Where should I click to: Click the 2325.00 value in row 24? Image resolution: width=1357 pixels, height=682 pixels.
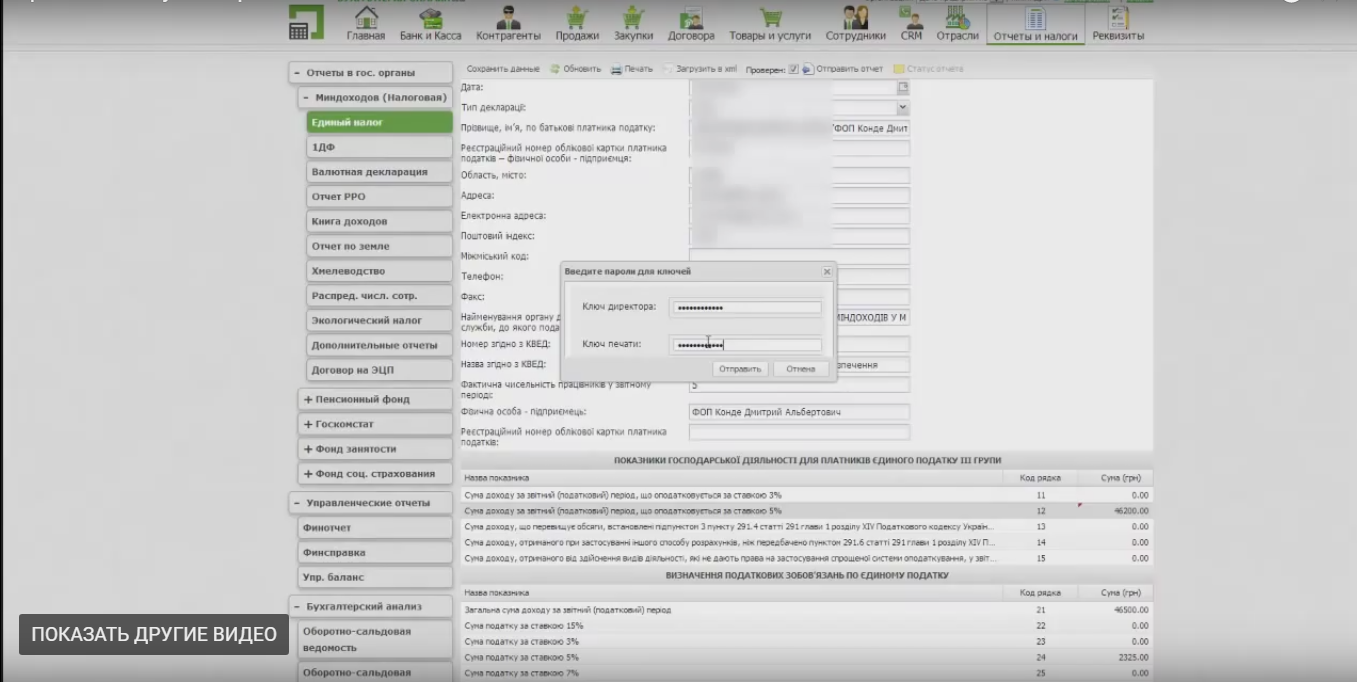point(1135,658)
